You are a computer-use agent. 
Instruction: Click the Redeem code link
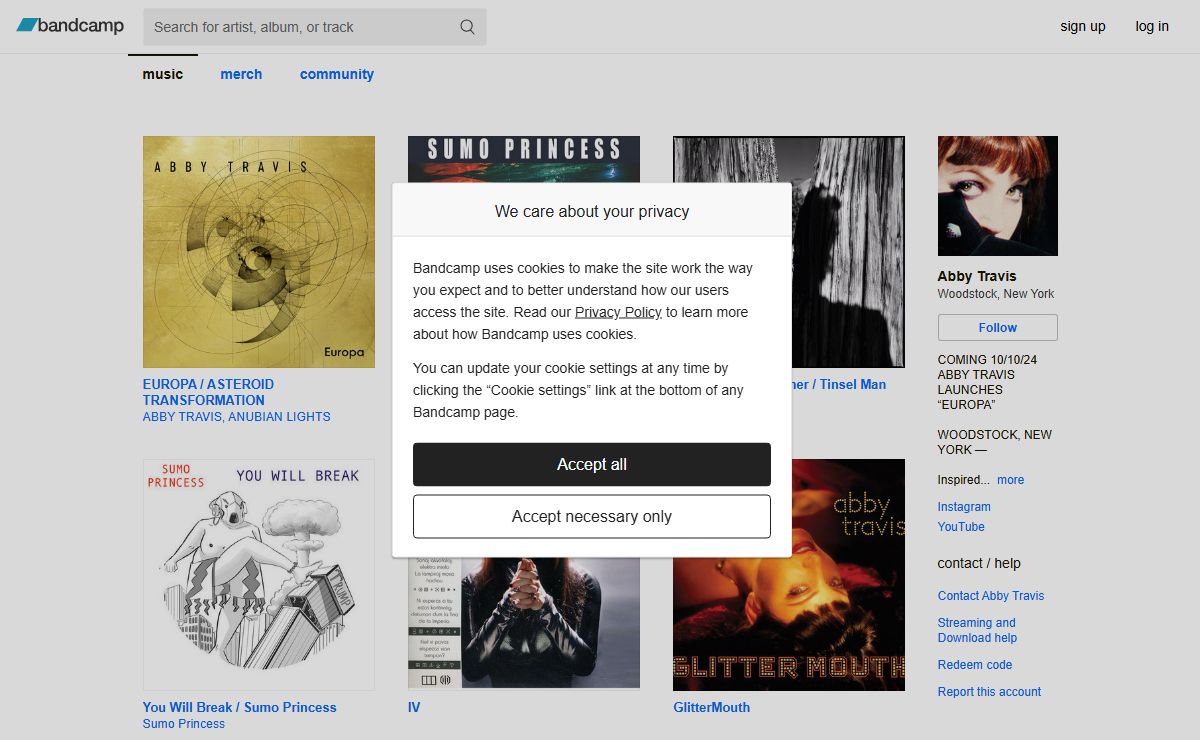975,665
